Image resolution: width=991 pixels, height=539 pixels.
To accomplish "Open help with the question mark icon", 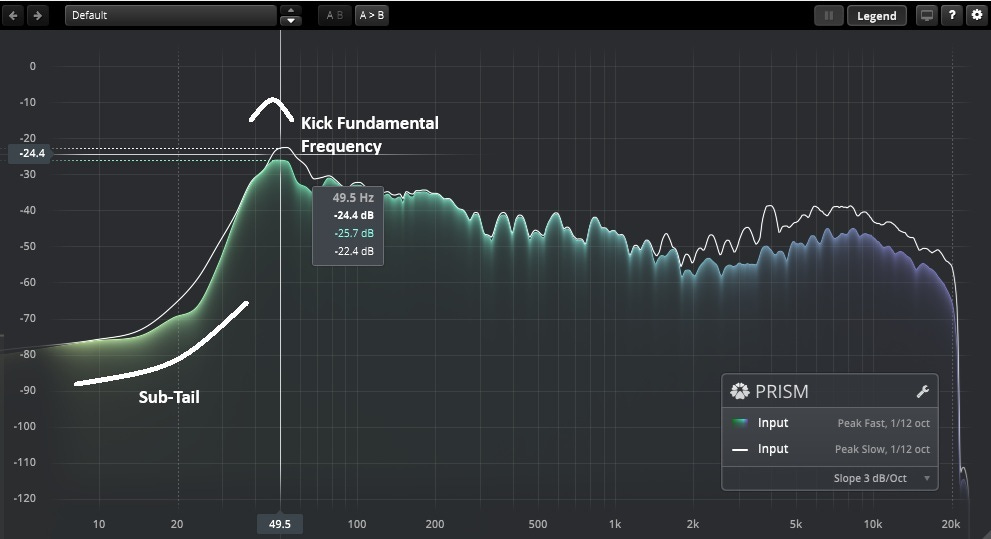I will [x=952, y=16].
